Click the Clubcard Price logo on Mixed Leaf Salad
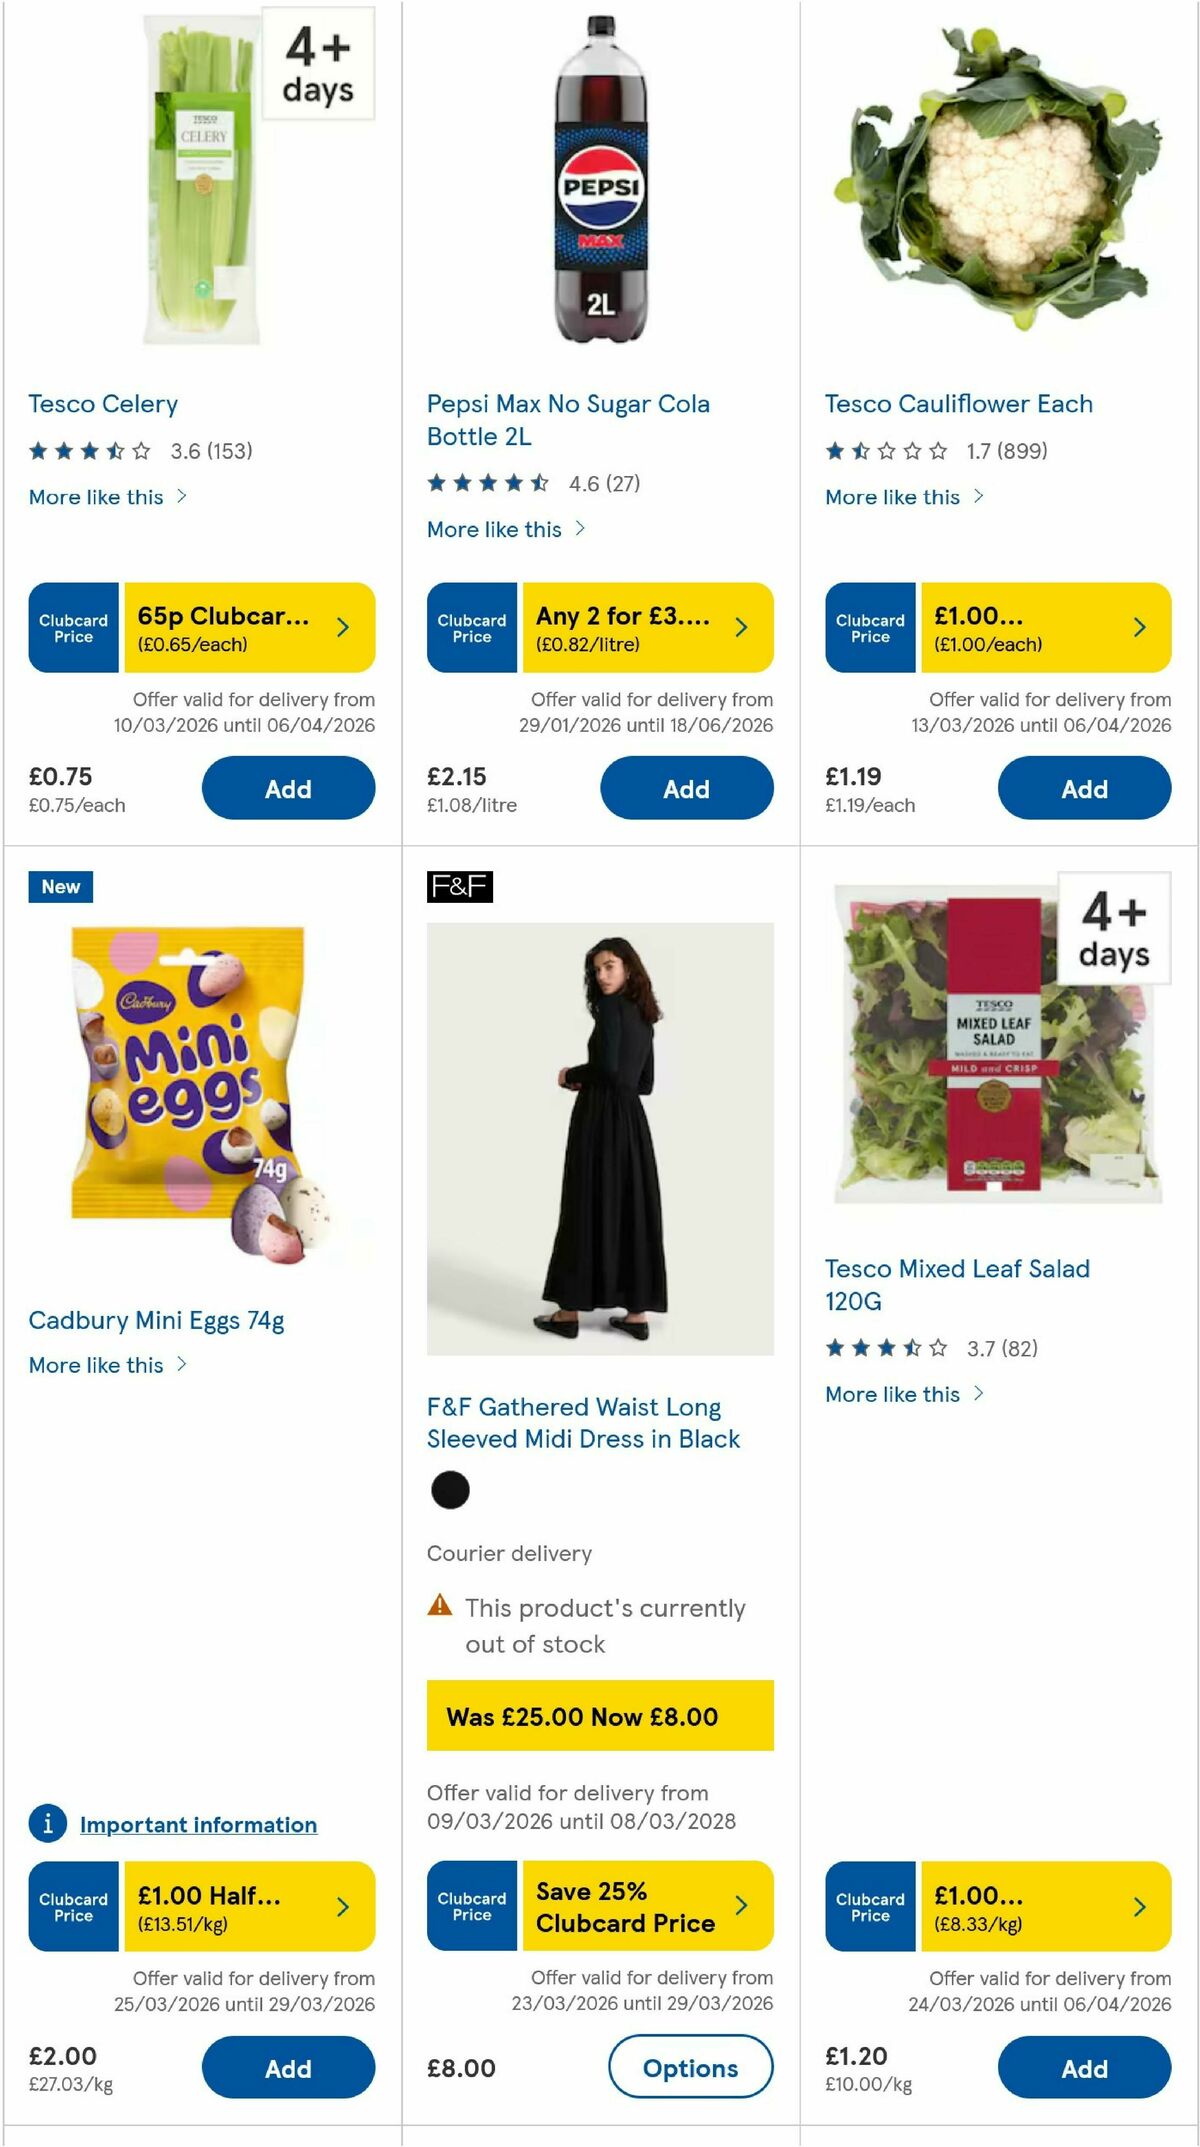The image size is (1200, 2147). (869, 1907)
